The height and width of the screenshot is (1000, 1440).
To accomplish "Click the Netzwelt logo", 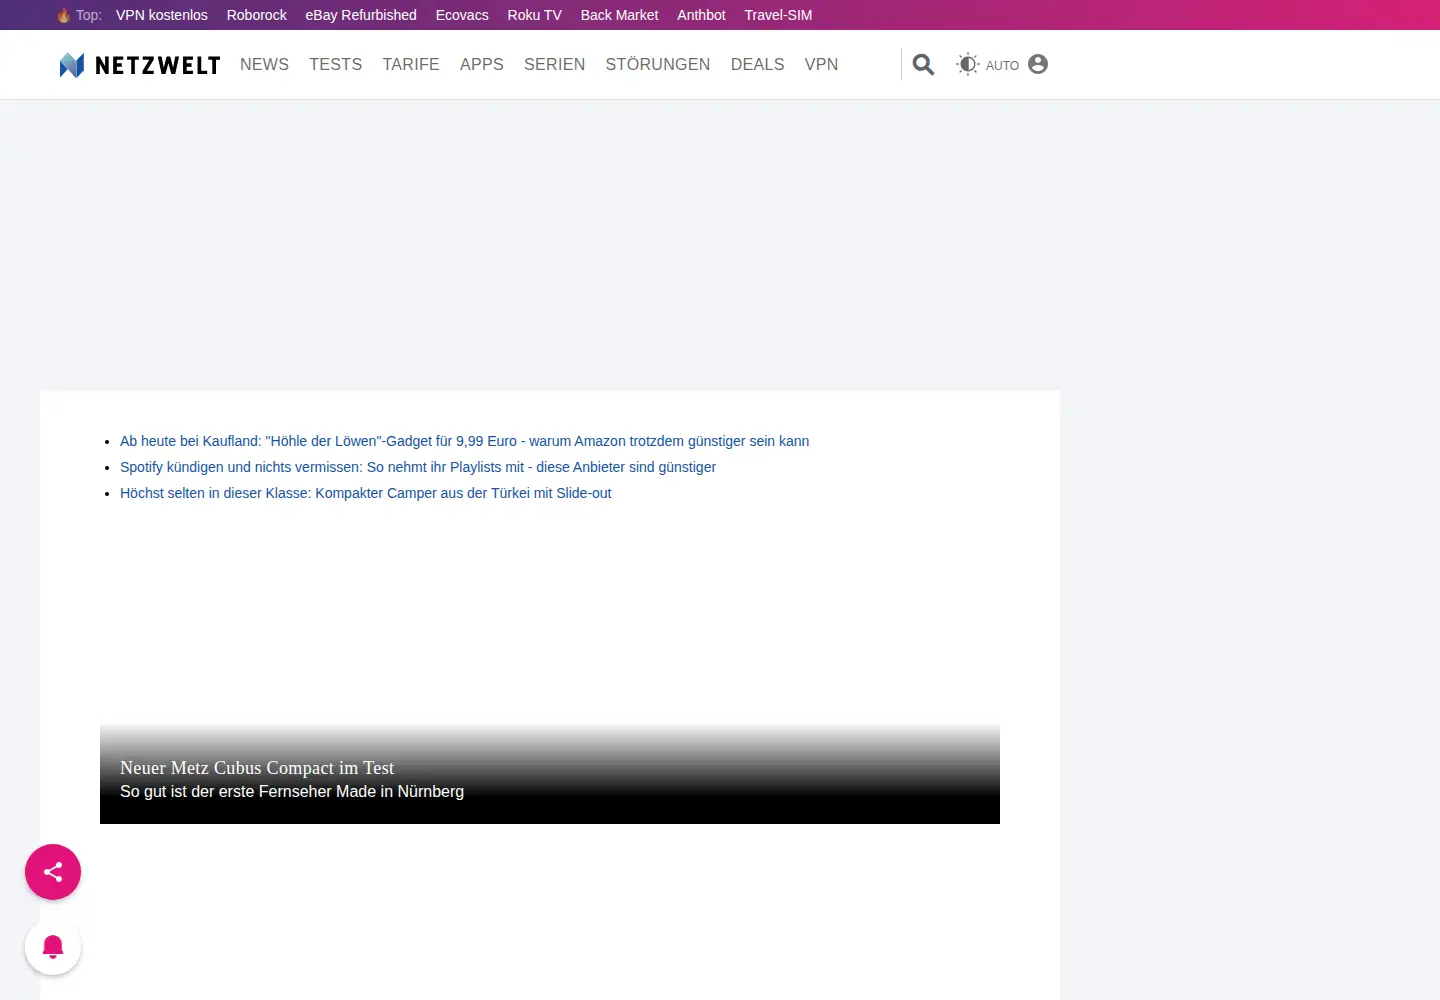I will pyautogui.click(x=140, y=65).
